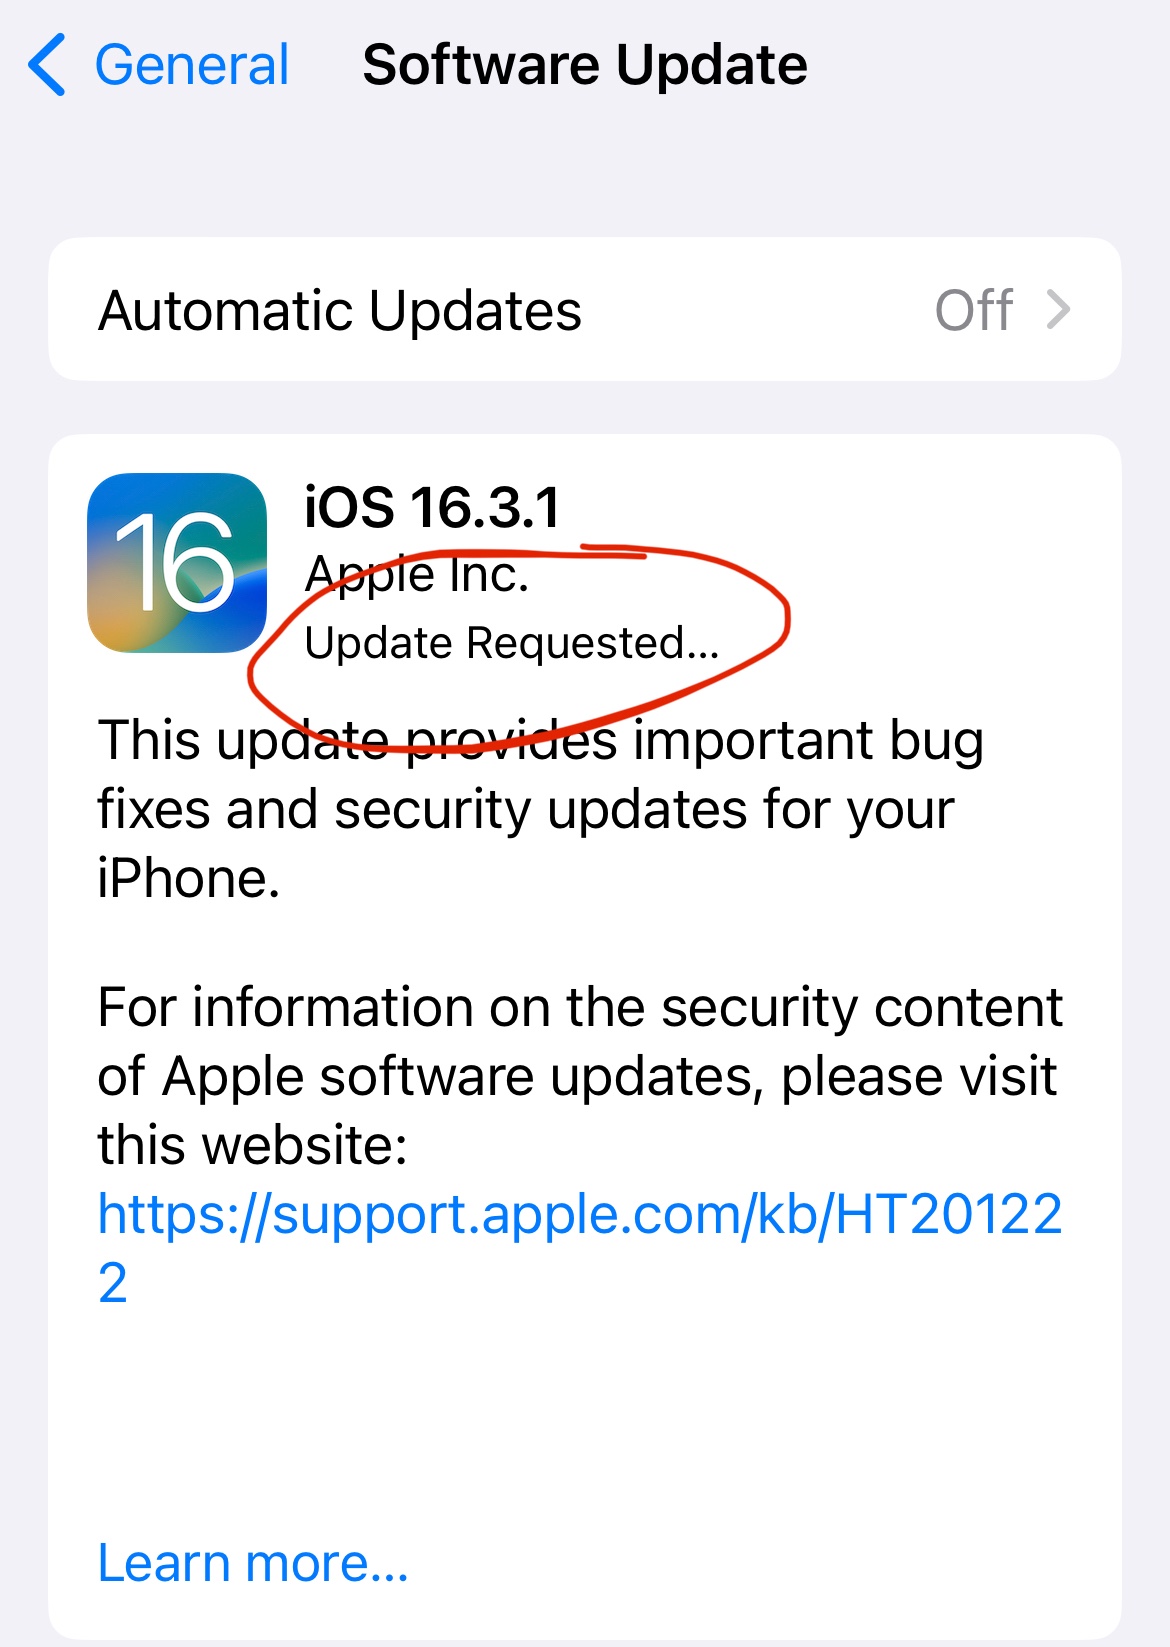
Task: Open the support.apple.com security link
Action: point(580,1247)
